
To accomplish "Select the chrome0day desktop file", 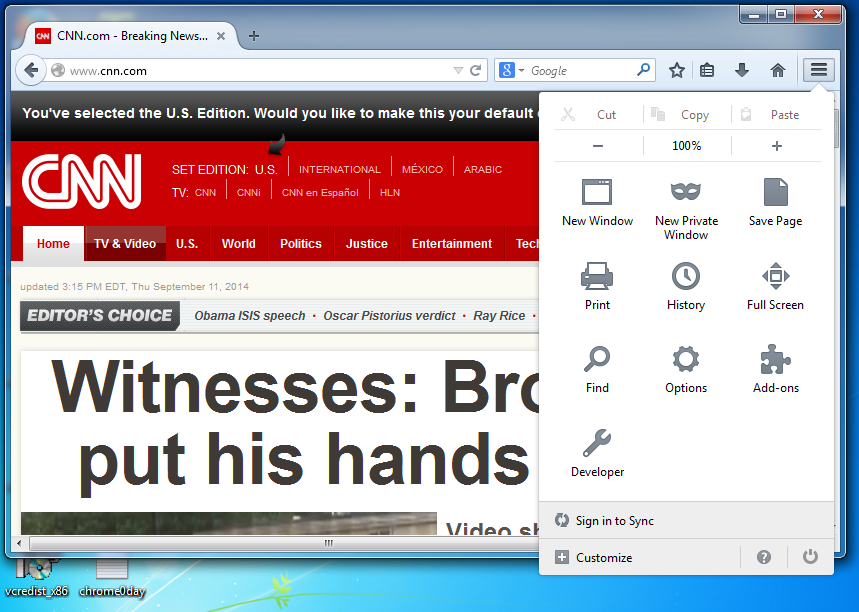I will [x=112, y=579].
